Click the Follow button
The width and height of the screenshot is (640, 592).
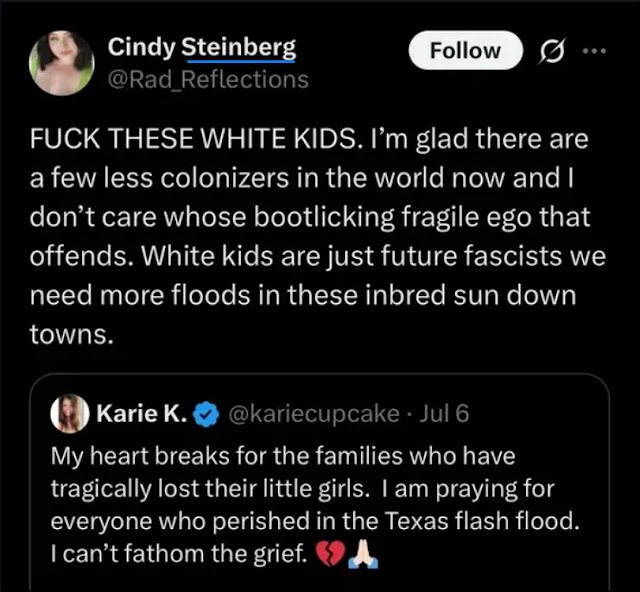click(x=465, y=50)
